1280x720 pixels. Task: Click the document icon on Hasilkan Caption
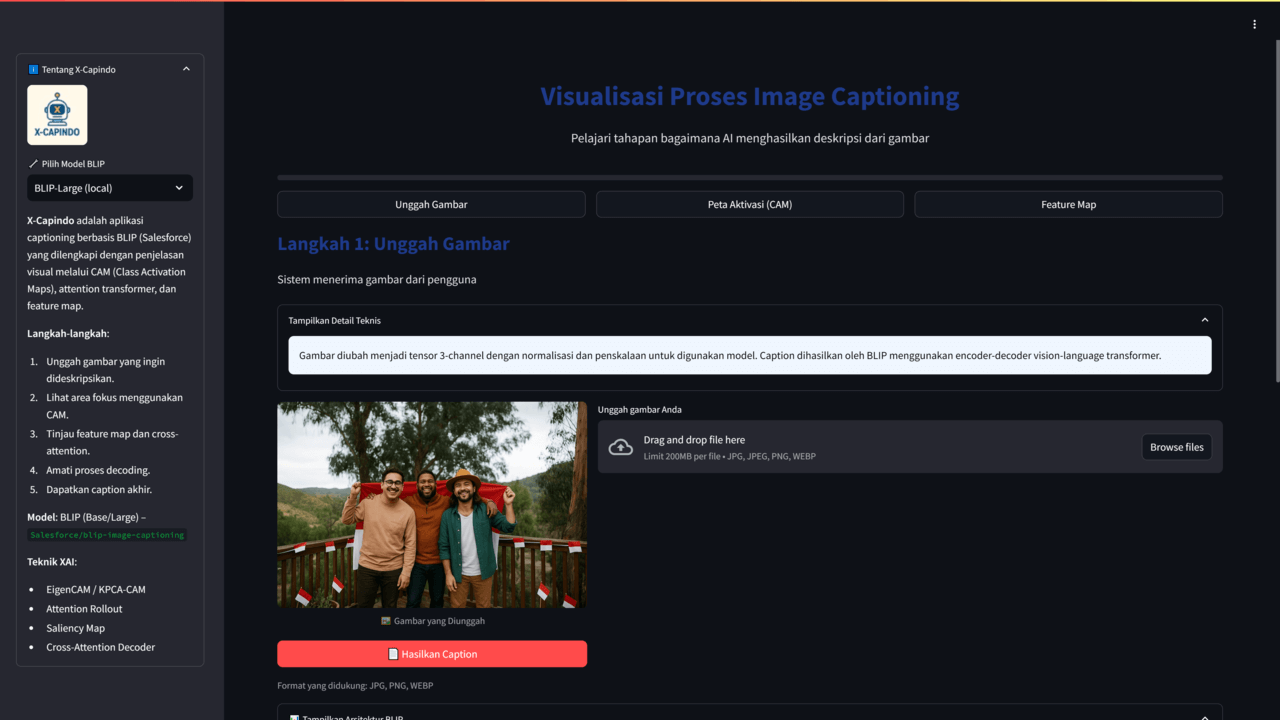[x=393, y=654]
